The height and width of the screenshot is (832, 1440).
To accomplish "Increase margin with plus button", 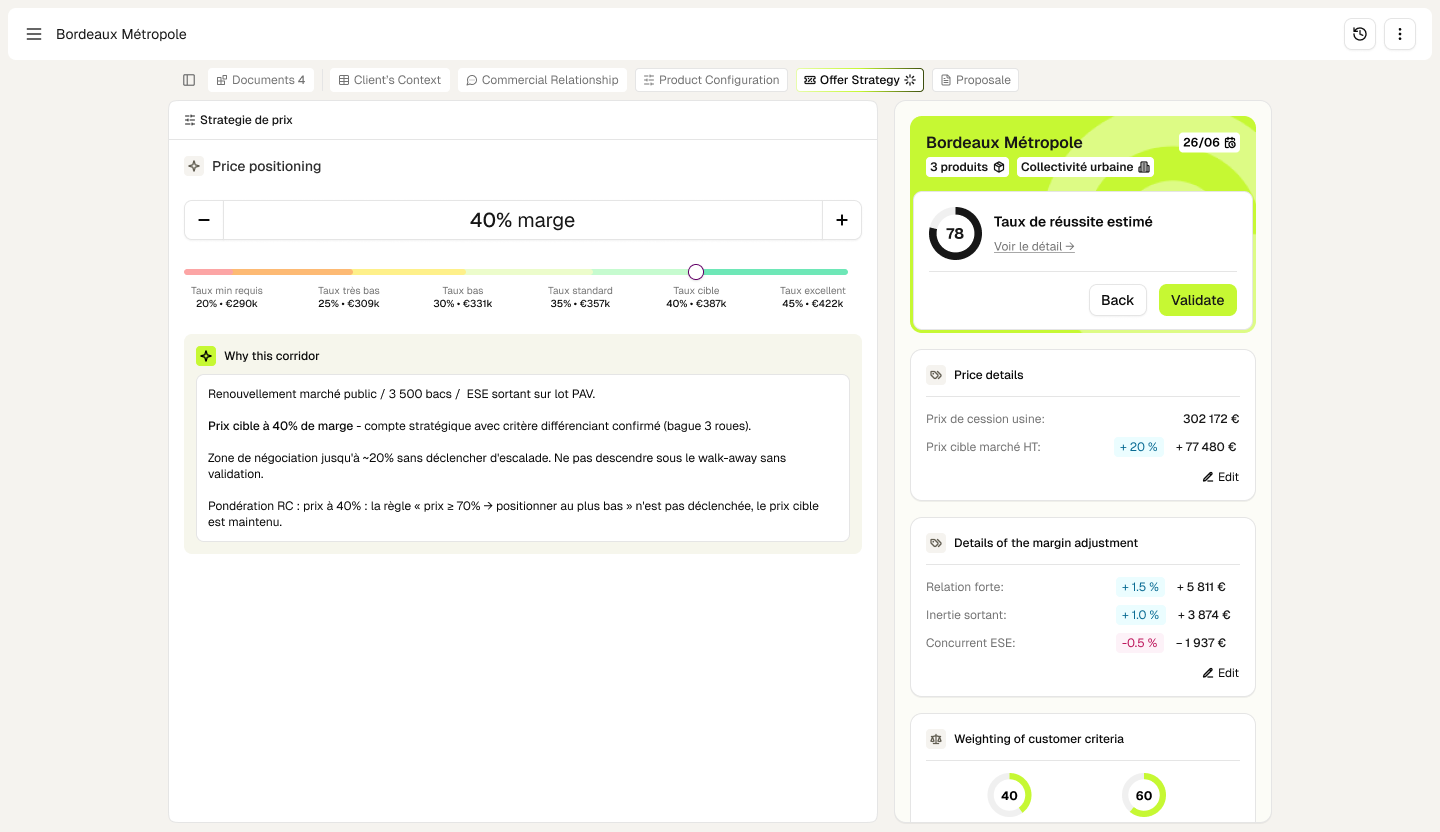I will [x=842, y=220].
